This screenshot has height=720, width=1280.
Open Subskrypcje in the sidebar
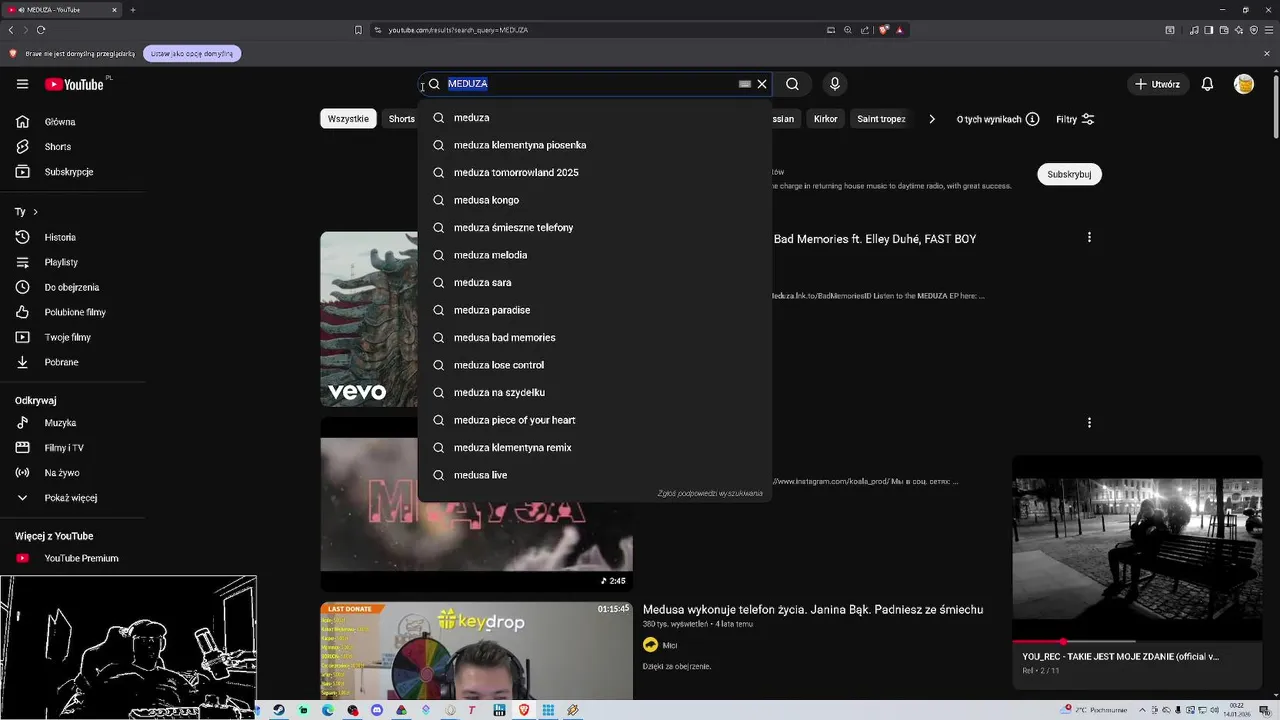click(72, 172)
